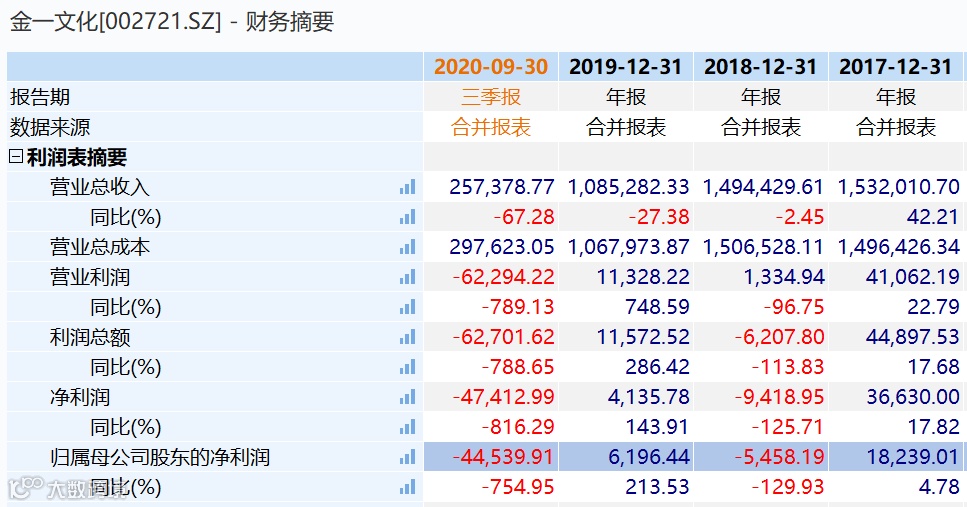The width and height of the screenshot is (967, 507).
Task: Open chart icon for 营业总收入 row
Action: coord(407,187)
